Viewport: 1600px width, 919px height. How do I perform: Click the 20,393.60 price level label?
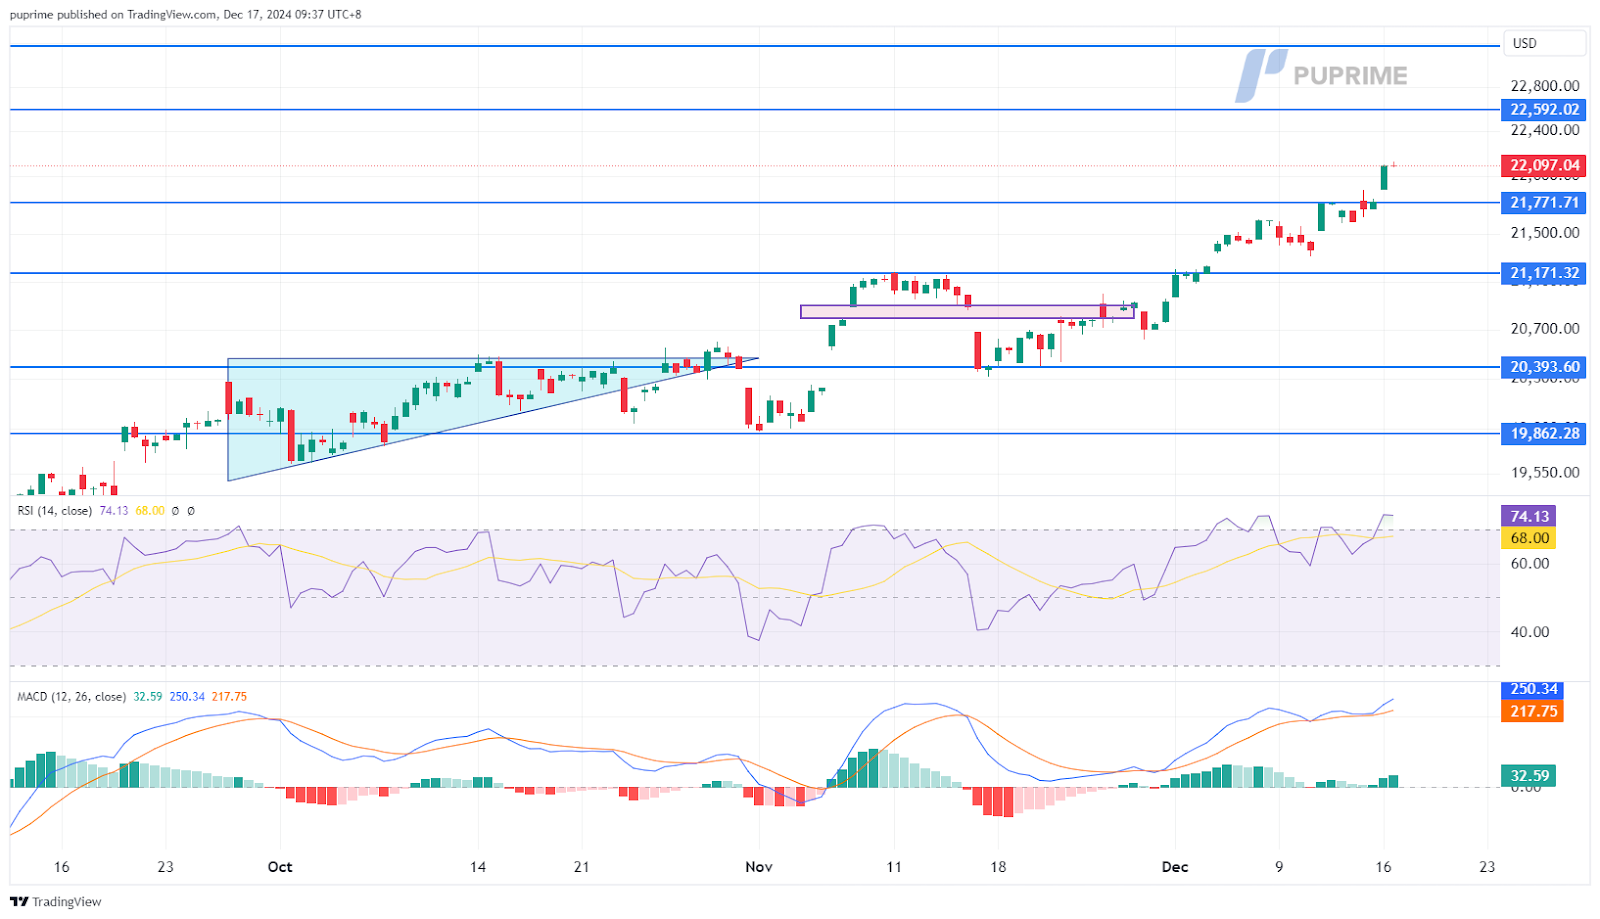(1544, 367)
